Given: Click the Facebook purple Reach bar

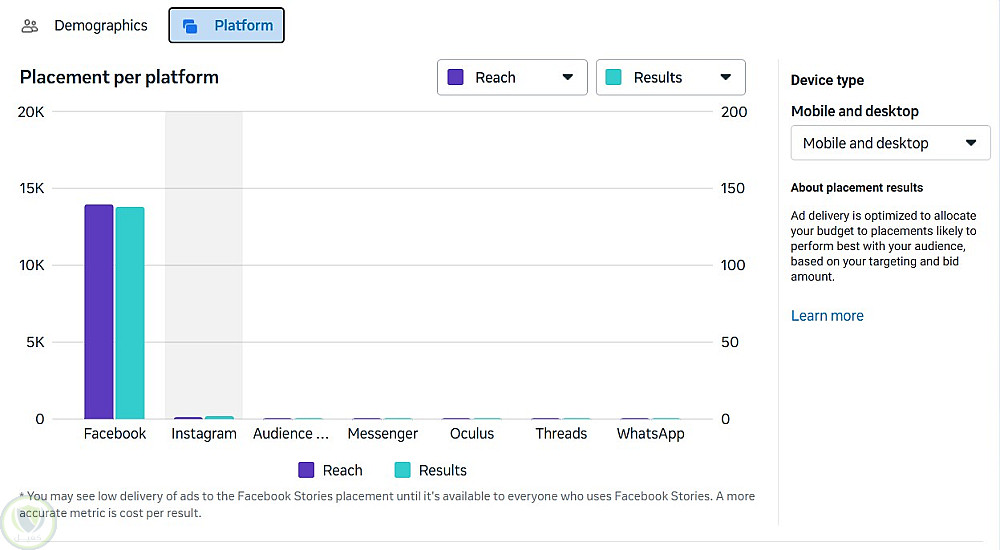Looking at the screenshot, I should (x=98, y=311).
